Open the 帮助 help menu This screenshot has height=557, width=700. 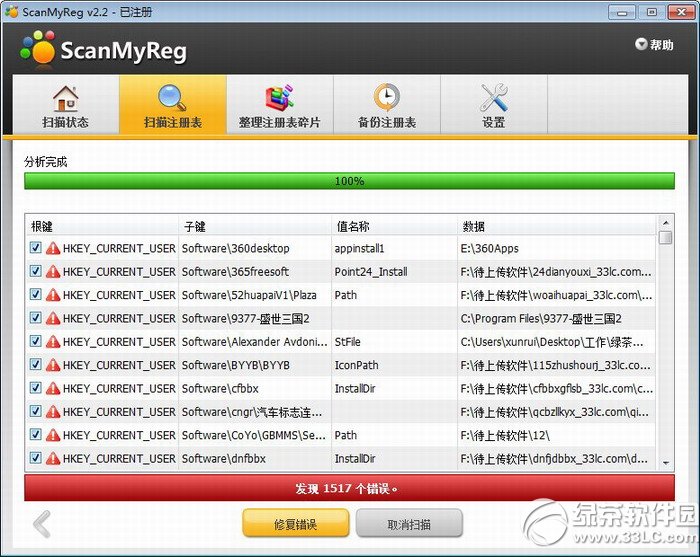[654, 45]
